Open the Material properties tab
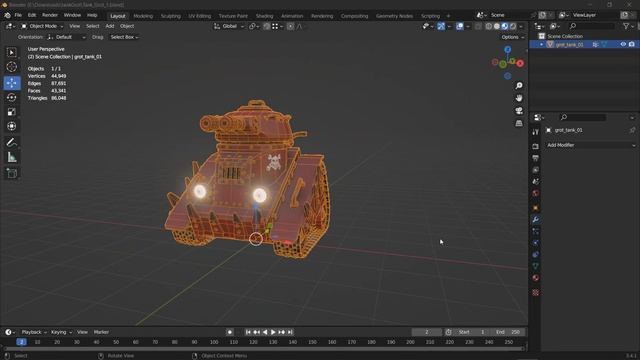Viewport: 640px width, 360px height. click(536, 278)
